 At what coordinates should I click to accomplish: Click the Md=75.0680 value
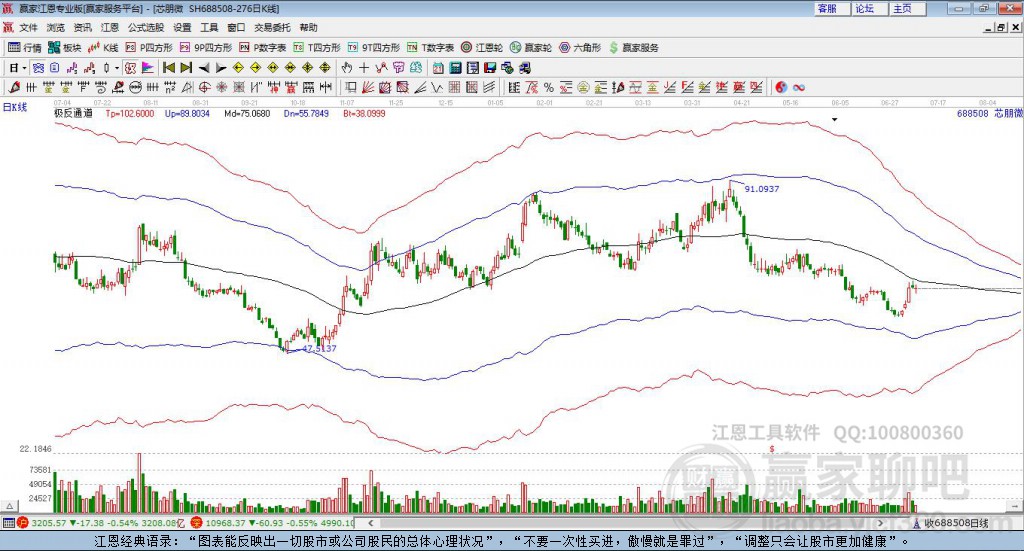247,114
